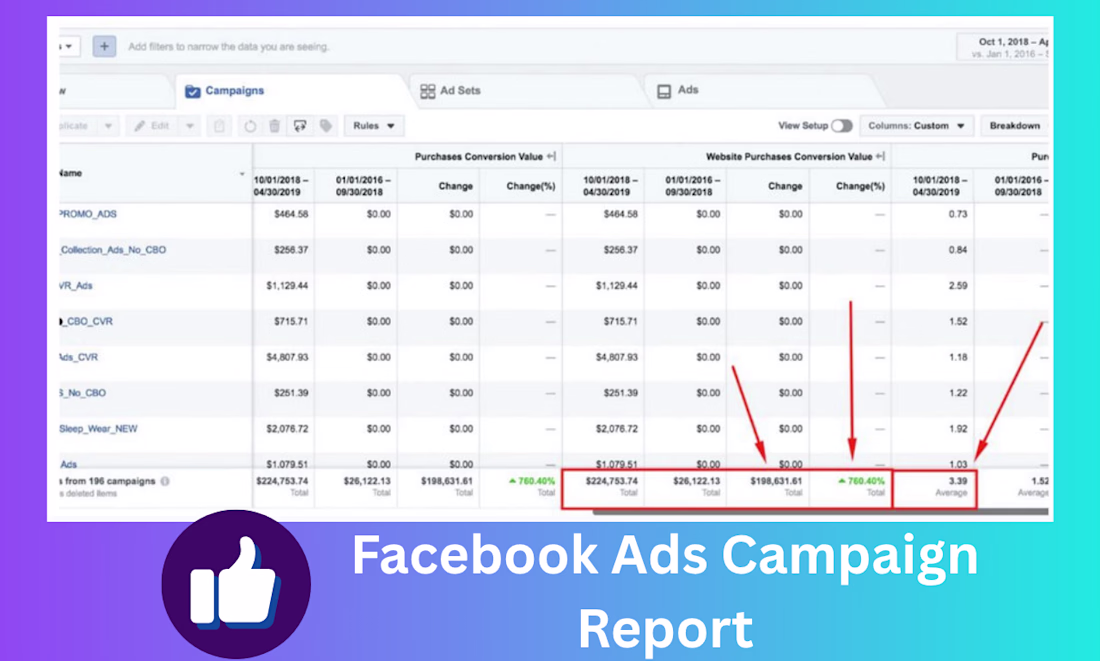
Task: Click the 0.73 value in the PROMO_ADS row
Action: point(958,214)
